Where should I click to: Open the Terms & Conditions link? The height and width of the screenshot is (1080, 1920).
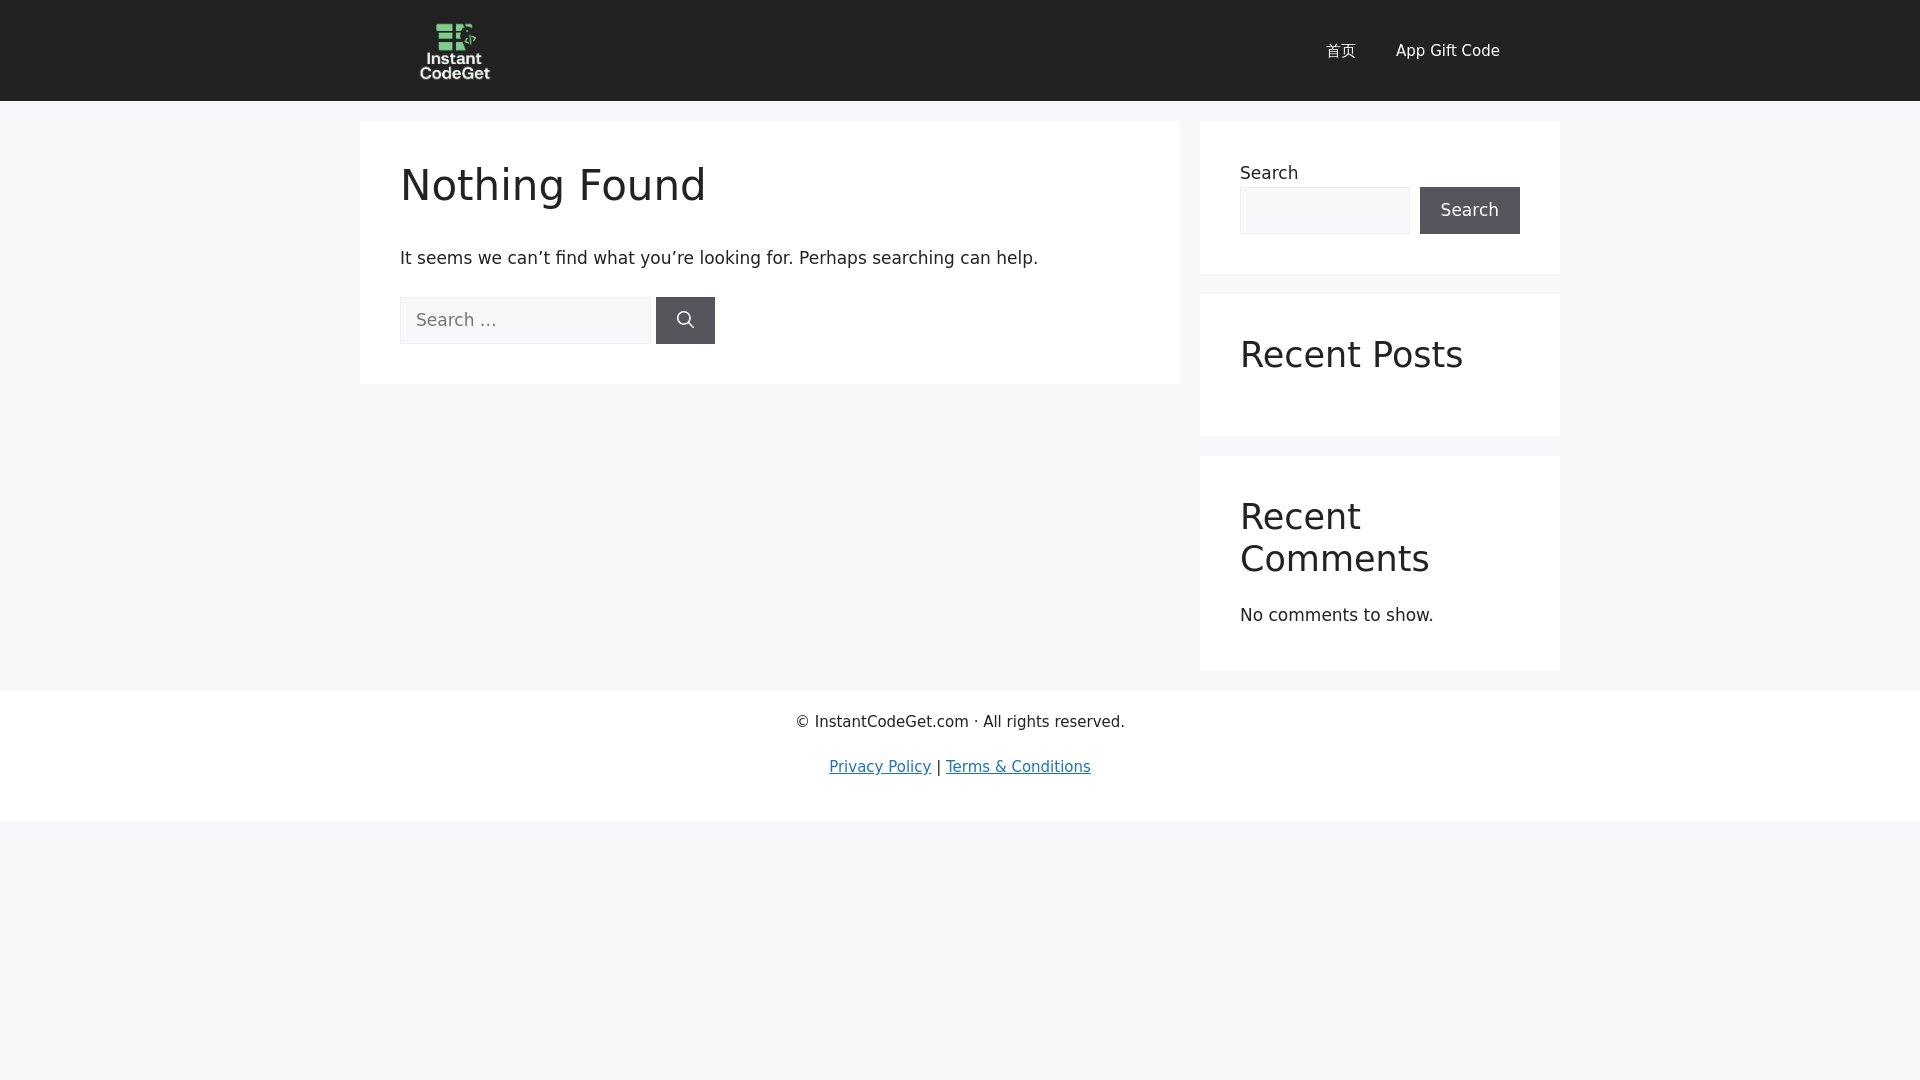point(1018,767)
